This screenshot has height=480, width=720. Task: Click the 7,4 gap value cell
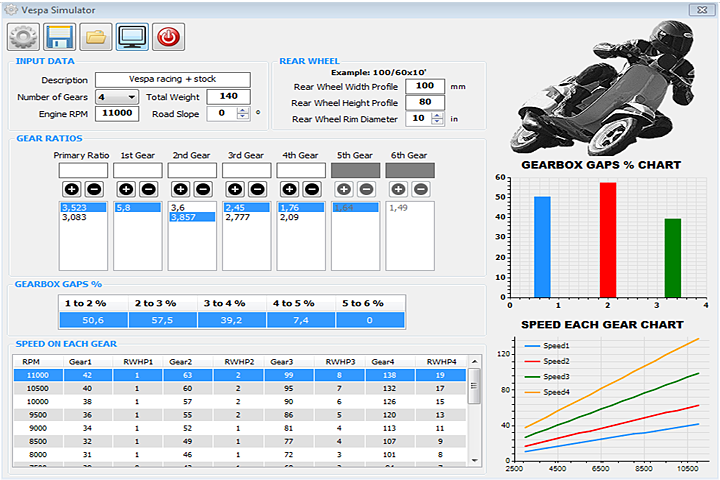301,320
